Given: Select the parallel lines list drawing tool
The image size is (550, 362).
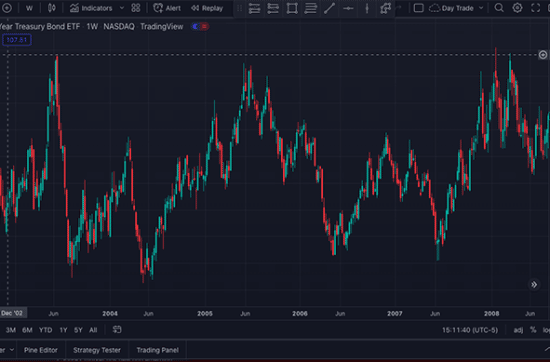Looking at the screenshot, I should pos(310,8).
